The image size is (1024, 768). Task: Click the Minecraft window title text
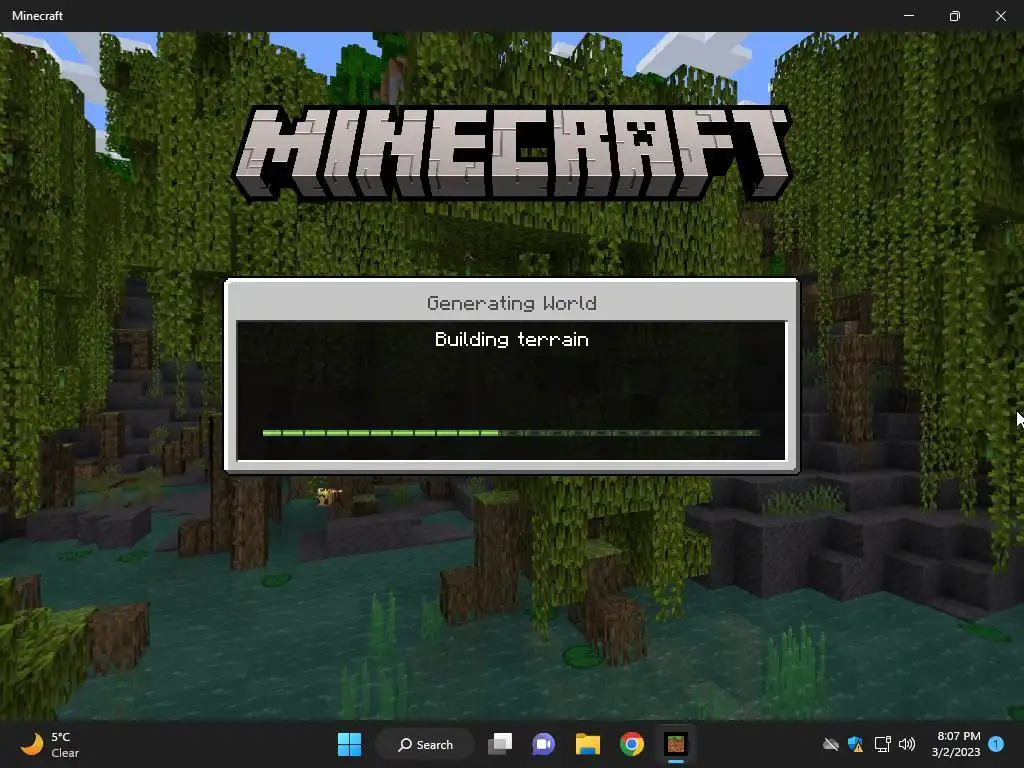tap(37, 16)
